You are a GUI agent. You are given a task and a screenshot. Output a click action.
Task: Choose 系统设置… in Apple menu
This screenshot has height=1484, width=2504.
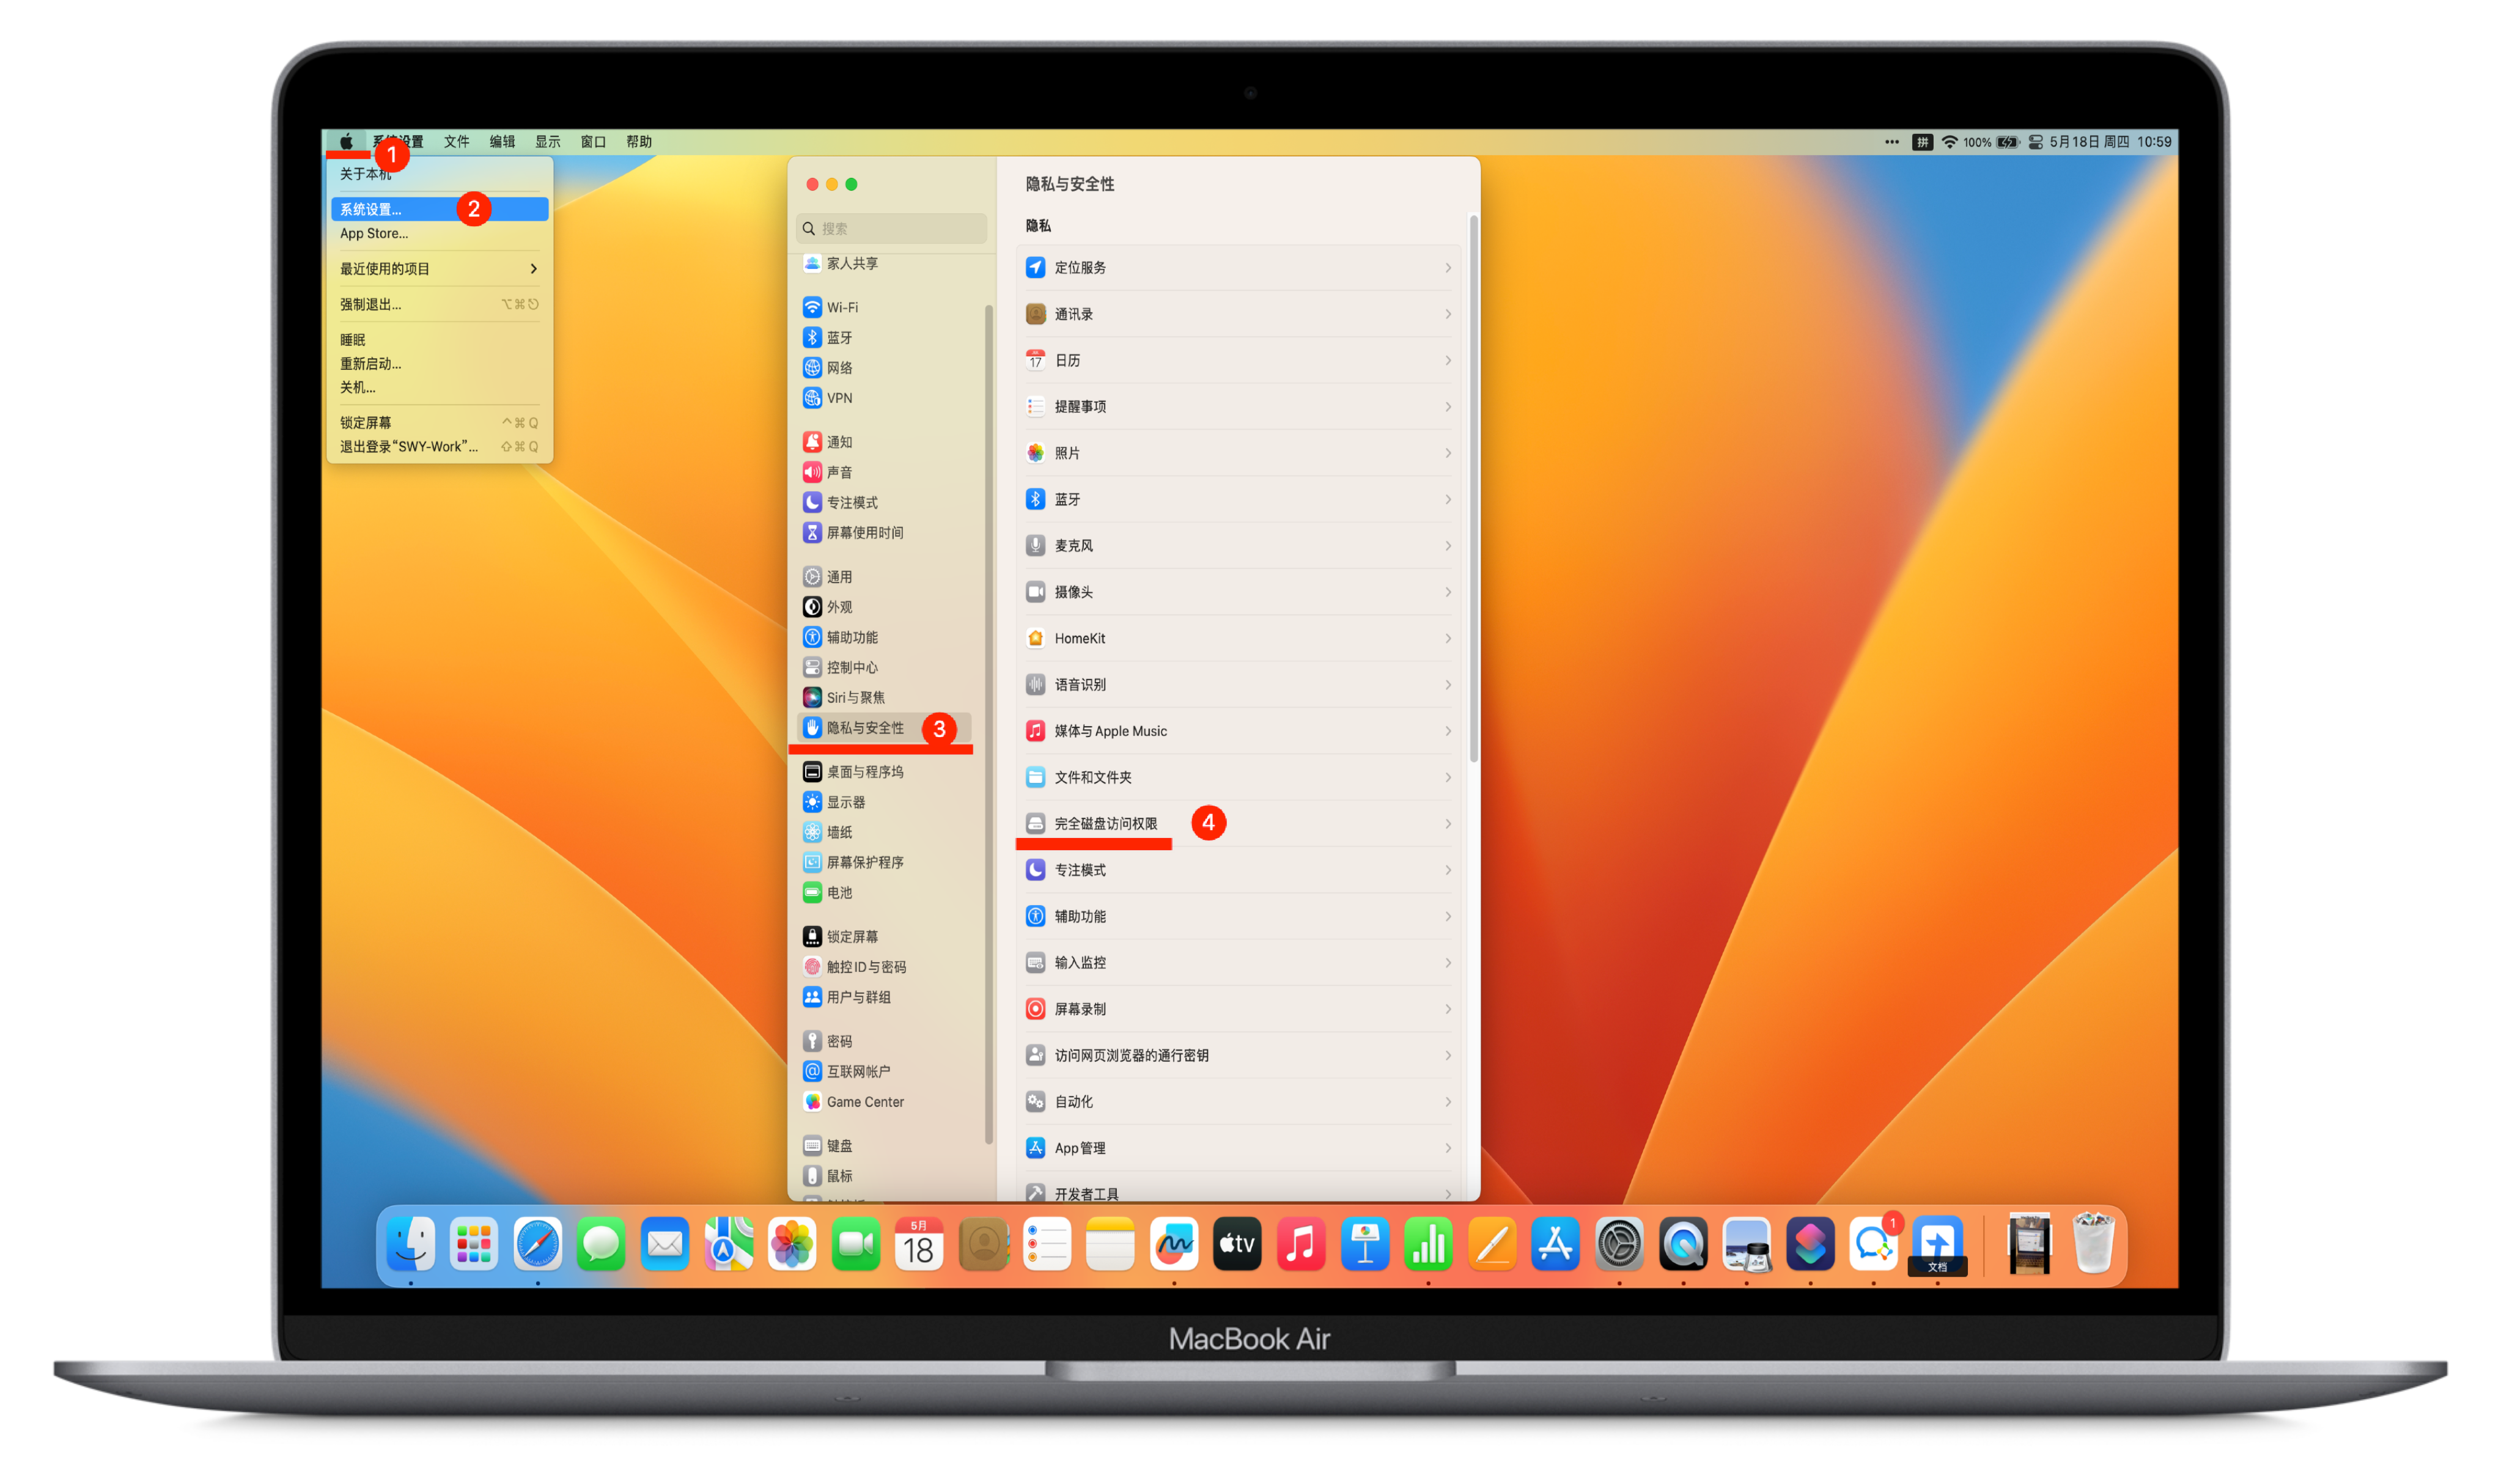point(371,209)
